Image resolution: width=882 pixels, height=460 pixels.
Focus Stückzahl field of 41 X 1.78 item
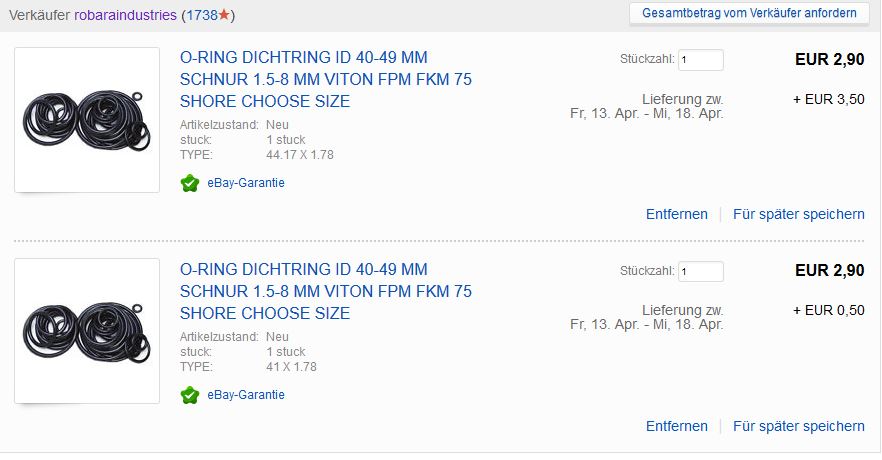(x=700, y=271)
